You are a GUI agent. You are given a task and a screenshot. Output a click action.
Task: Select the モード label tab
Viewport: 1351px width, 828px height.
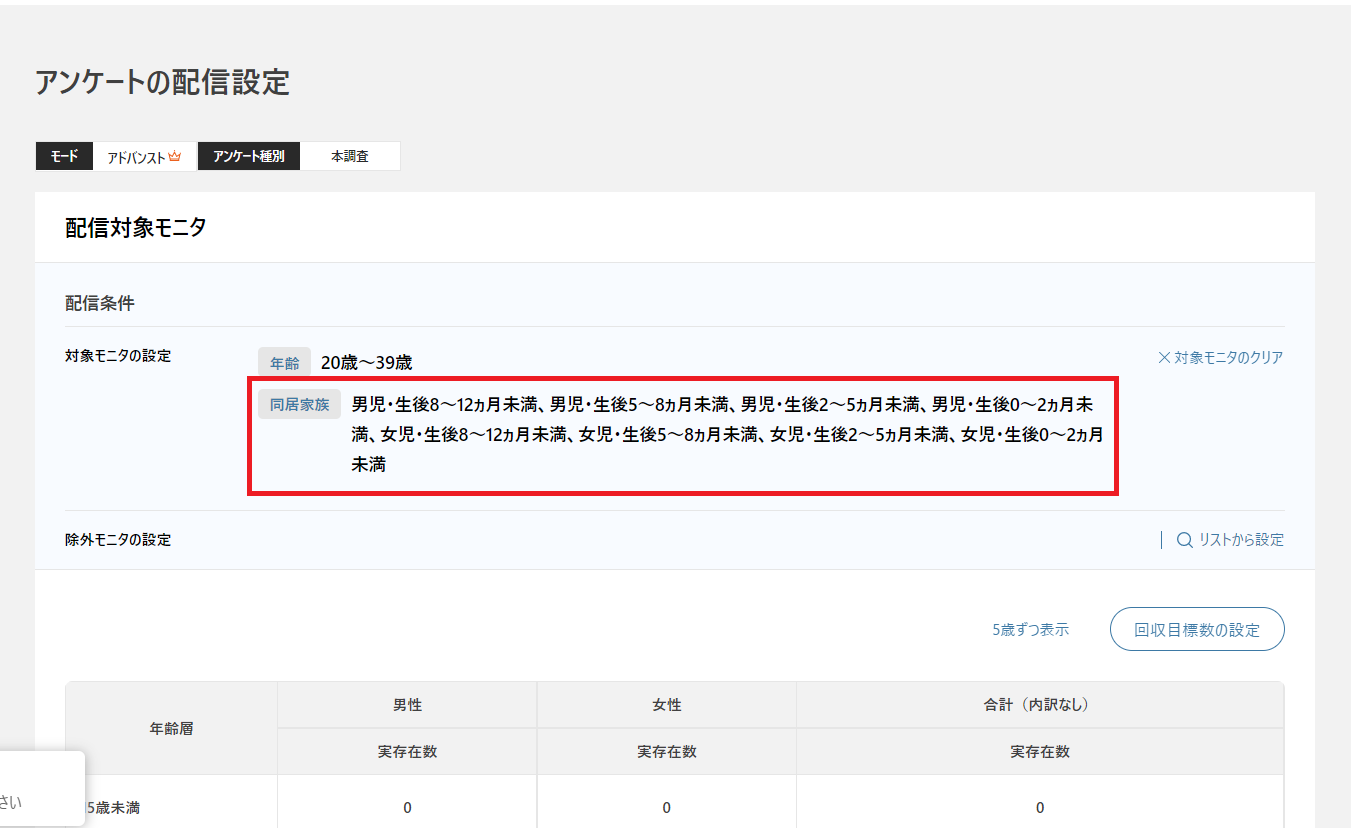(64, 156)
